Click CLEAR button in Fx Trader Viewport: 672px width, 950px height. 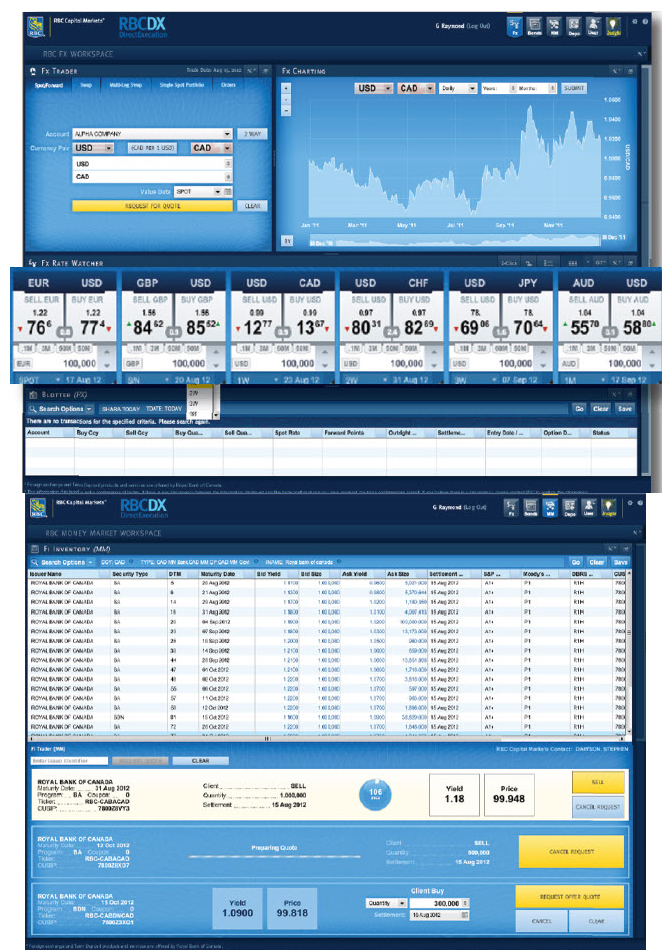253,206
